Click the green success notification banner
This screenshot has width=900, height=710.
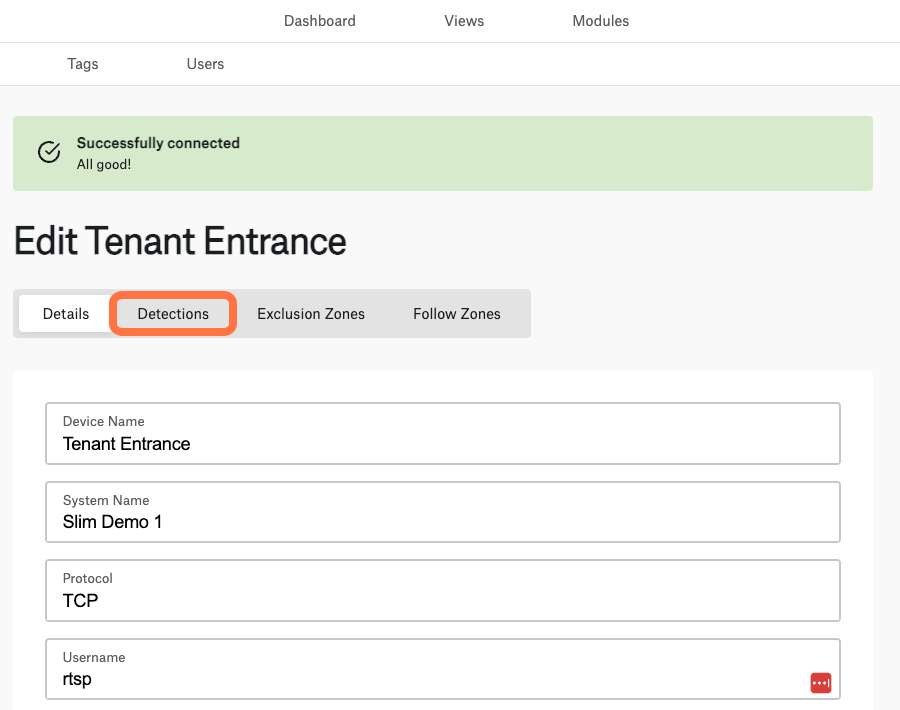click(443, 153)
